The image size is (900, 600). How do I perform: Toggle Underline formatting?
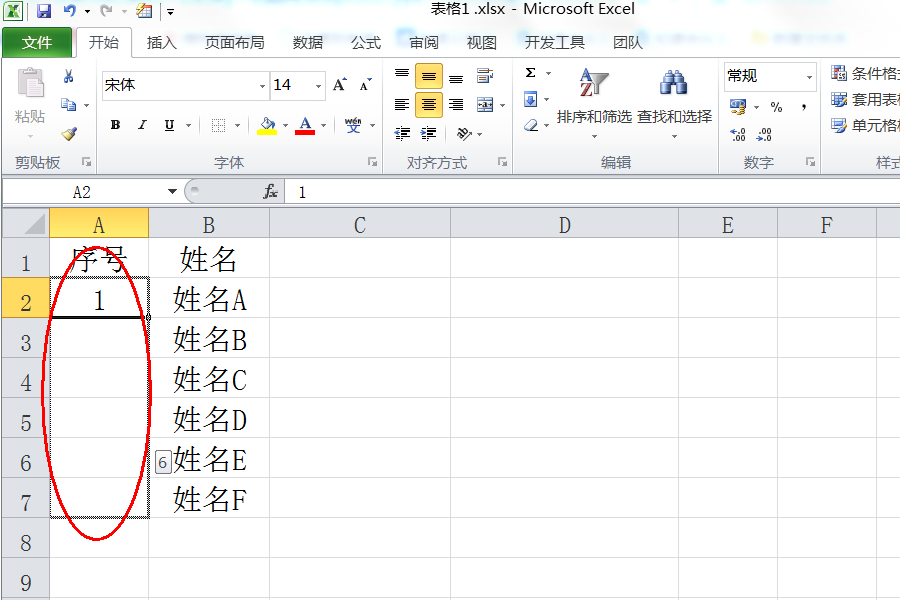tap(169, 125)
